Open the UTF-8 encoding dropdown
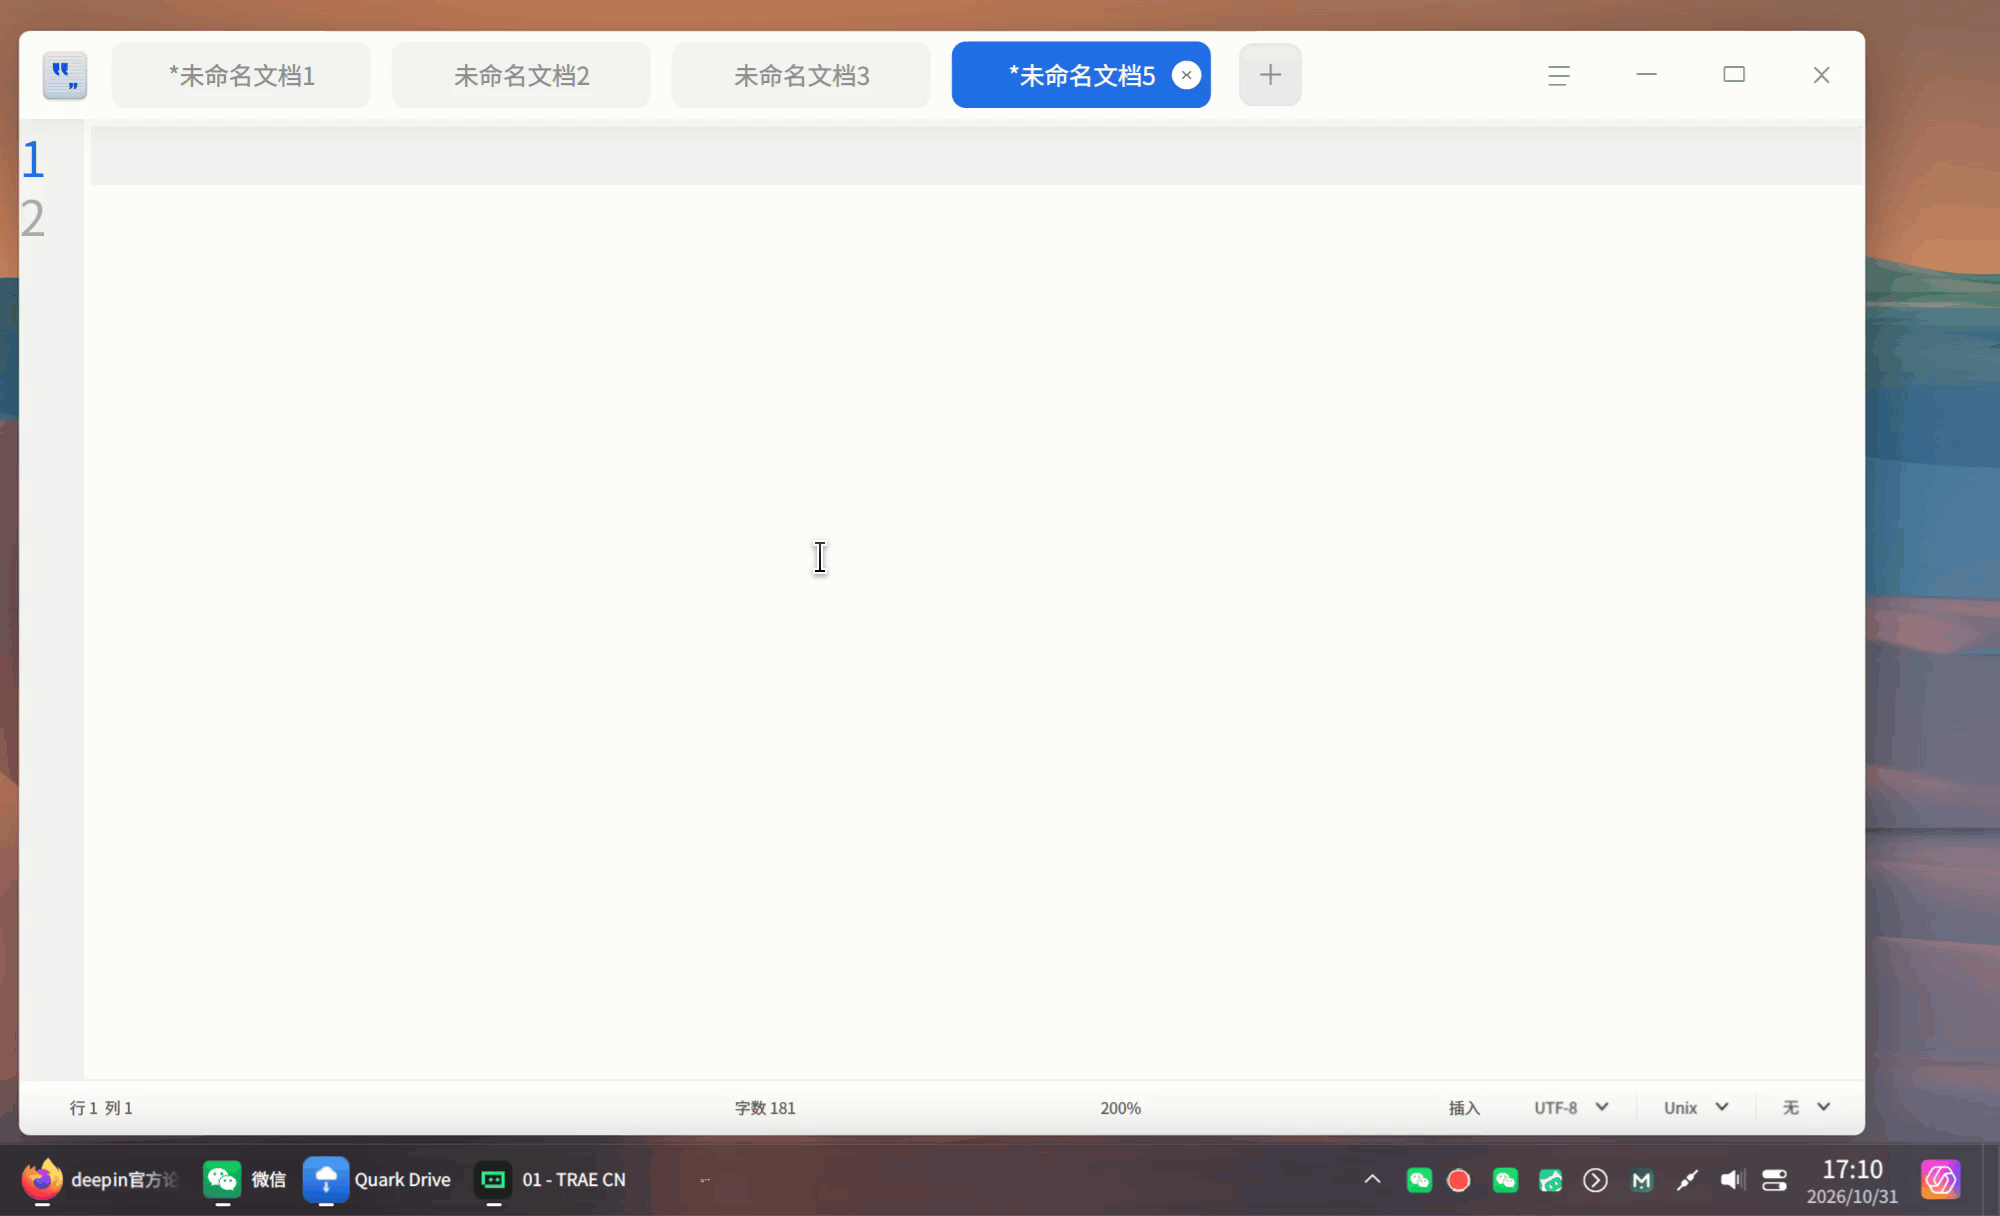This screenshot has height=1216, width=2000. 1571,1108
